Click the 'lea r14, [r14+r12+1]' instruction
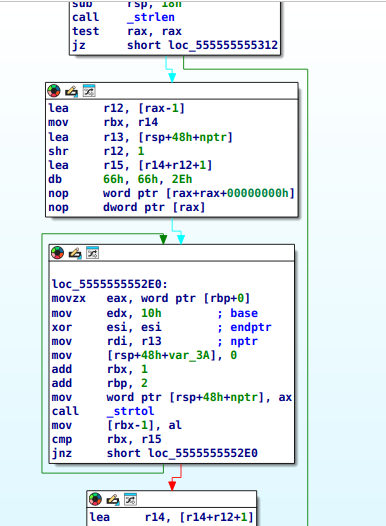Screen dimensions: 386x526 pyautogui.click(x=171, y=517)
